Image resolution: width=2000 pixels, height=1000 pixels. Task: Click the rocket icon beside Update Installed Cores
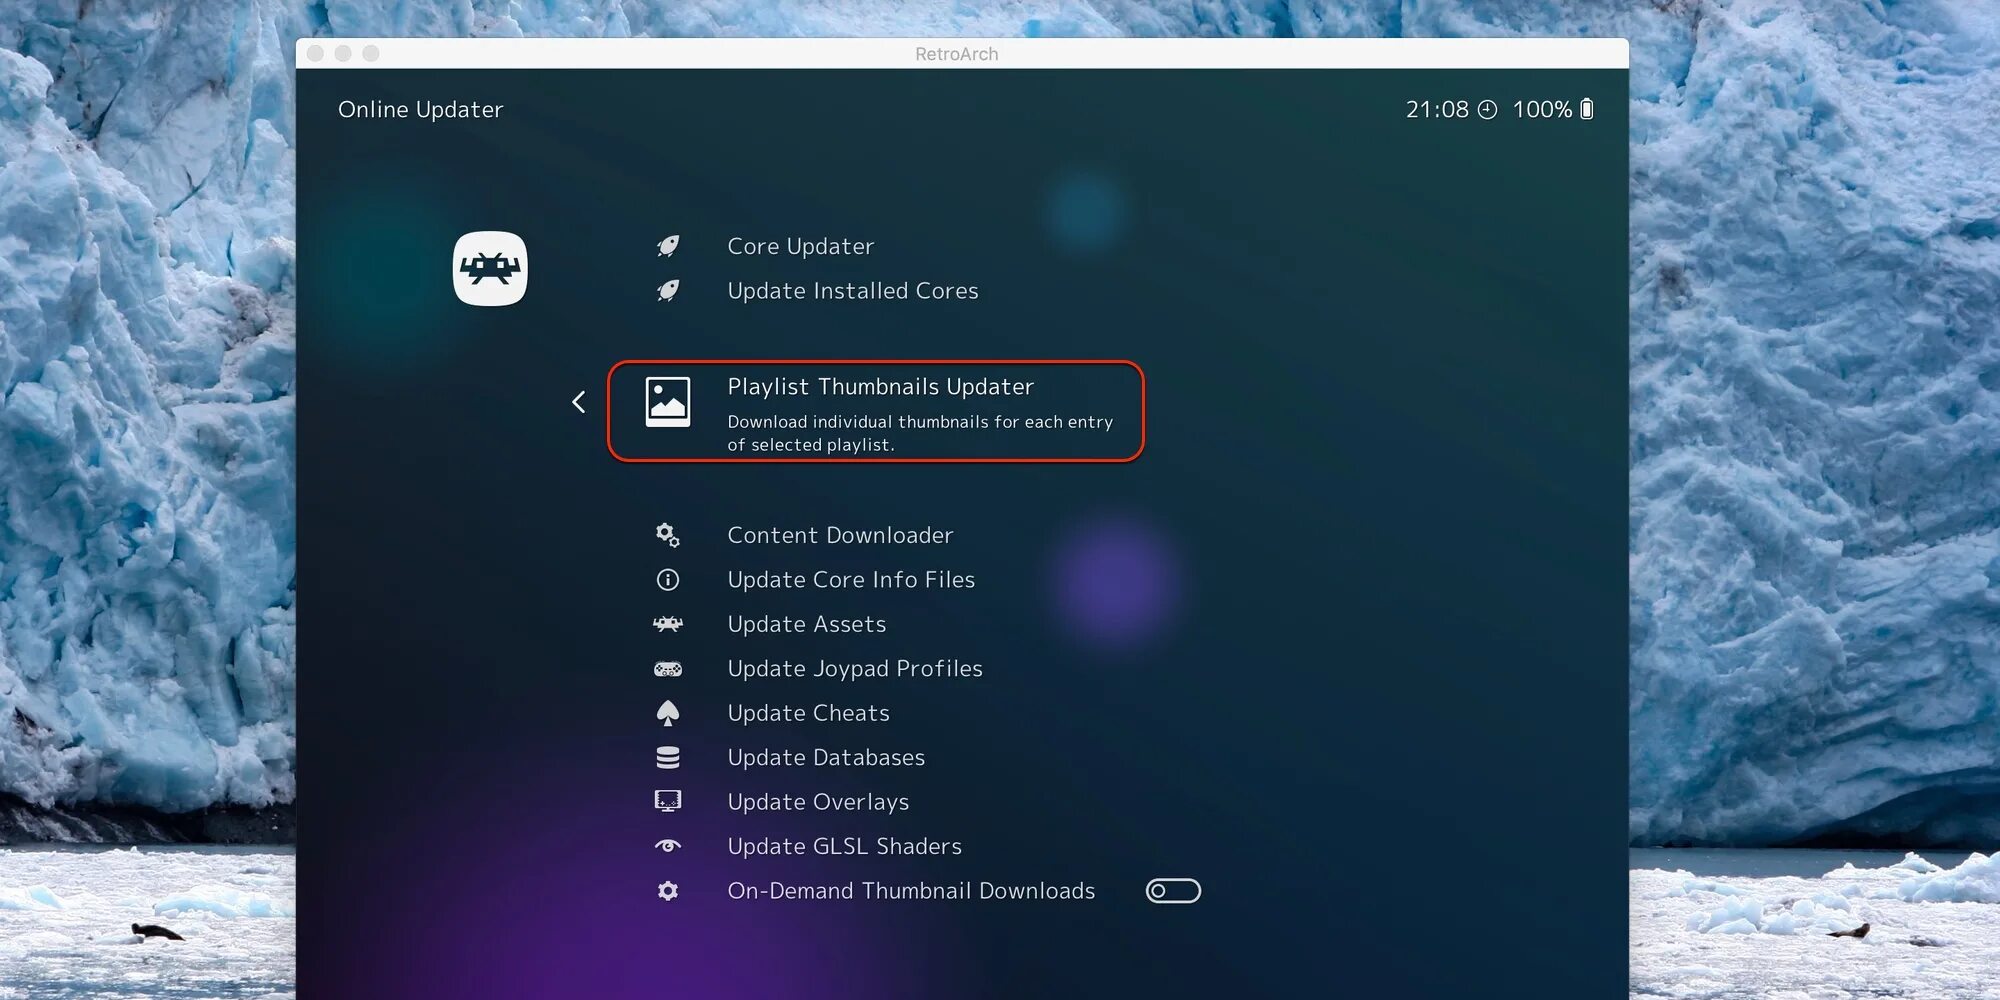(x=668, y=291)
